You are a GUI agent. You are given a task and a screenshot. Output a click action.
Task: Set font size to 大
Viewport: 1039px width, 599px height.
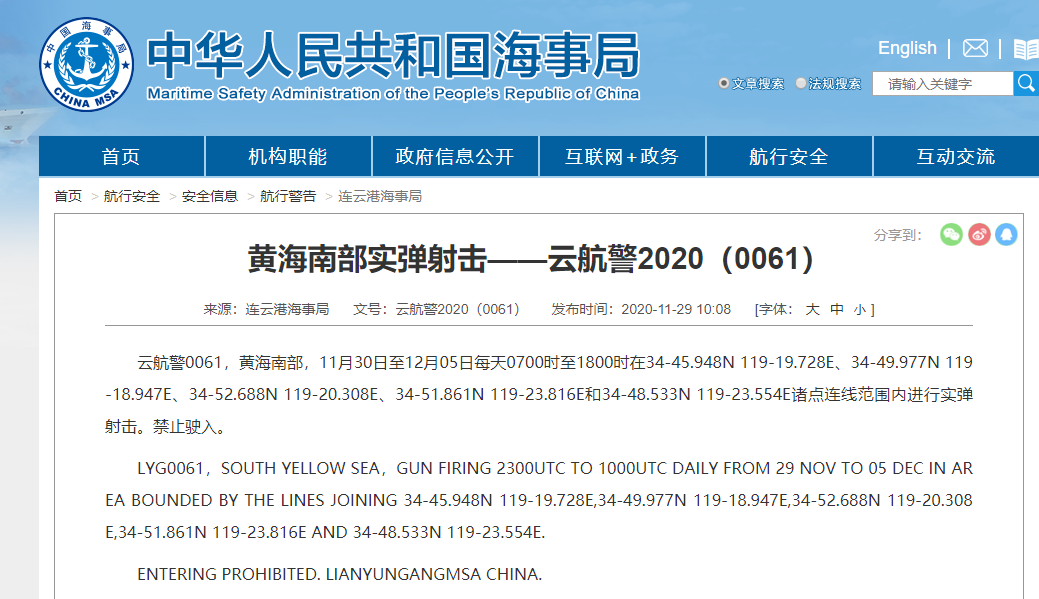point(813,310)
